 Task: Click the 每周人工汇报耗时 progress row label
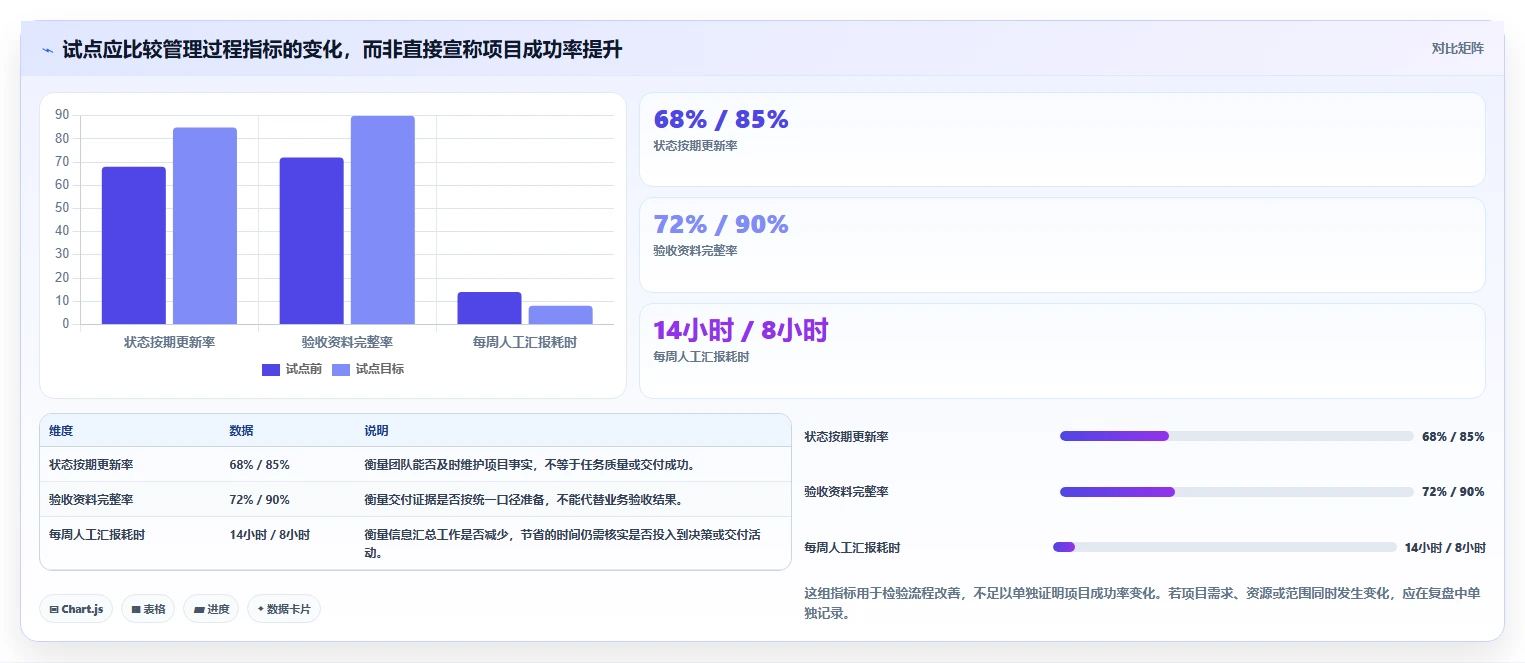[x=852, y=548]
